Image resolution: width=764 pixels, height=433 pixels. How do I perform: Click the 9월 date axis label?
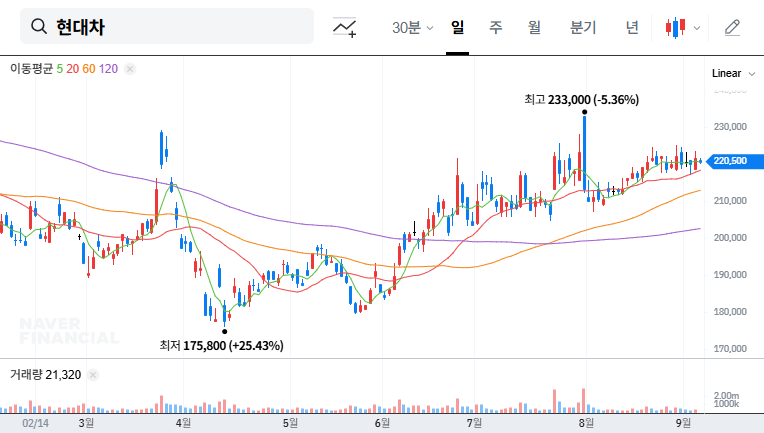click(683, 423)
